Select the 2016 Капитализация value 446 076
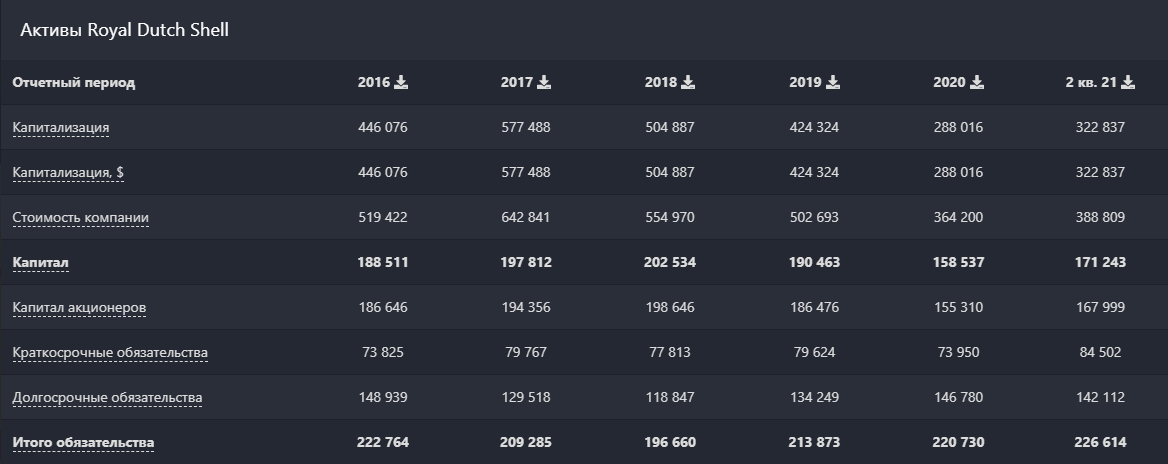This screenshot has width=1168, height=464. coord(383,127)
